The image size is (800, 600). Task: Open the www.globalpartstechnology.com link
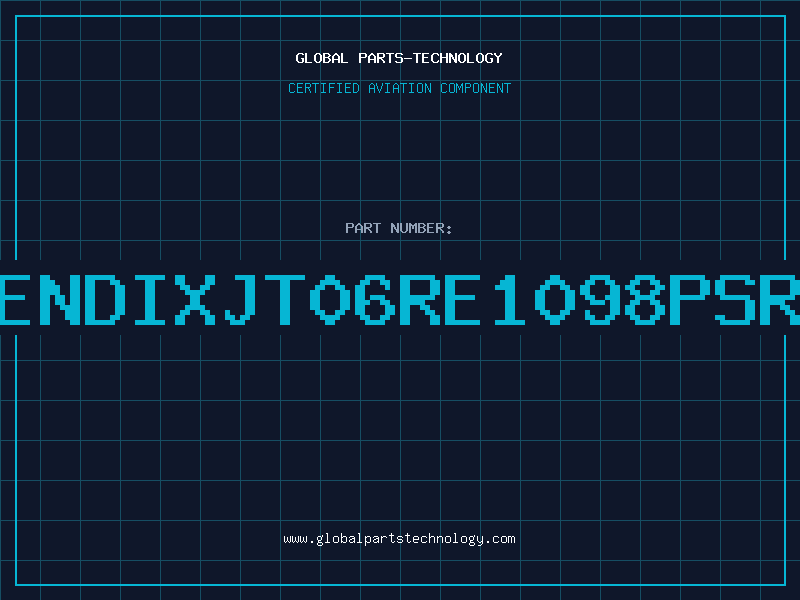[x=399, y=539]
